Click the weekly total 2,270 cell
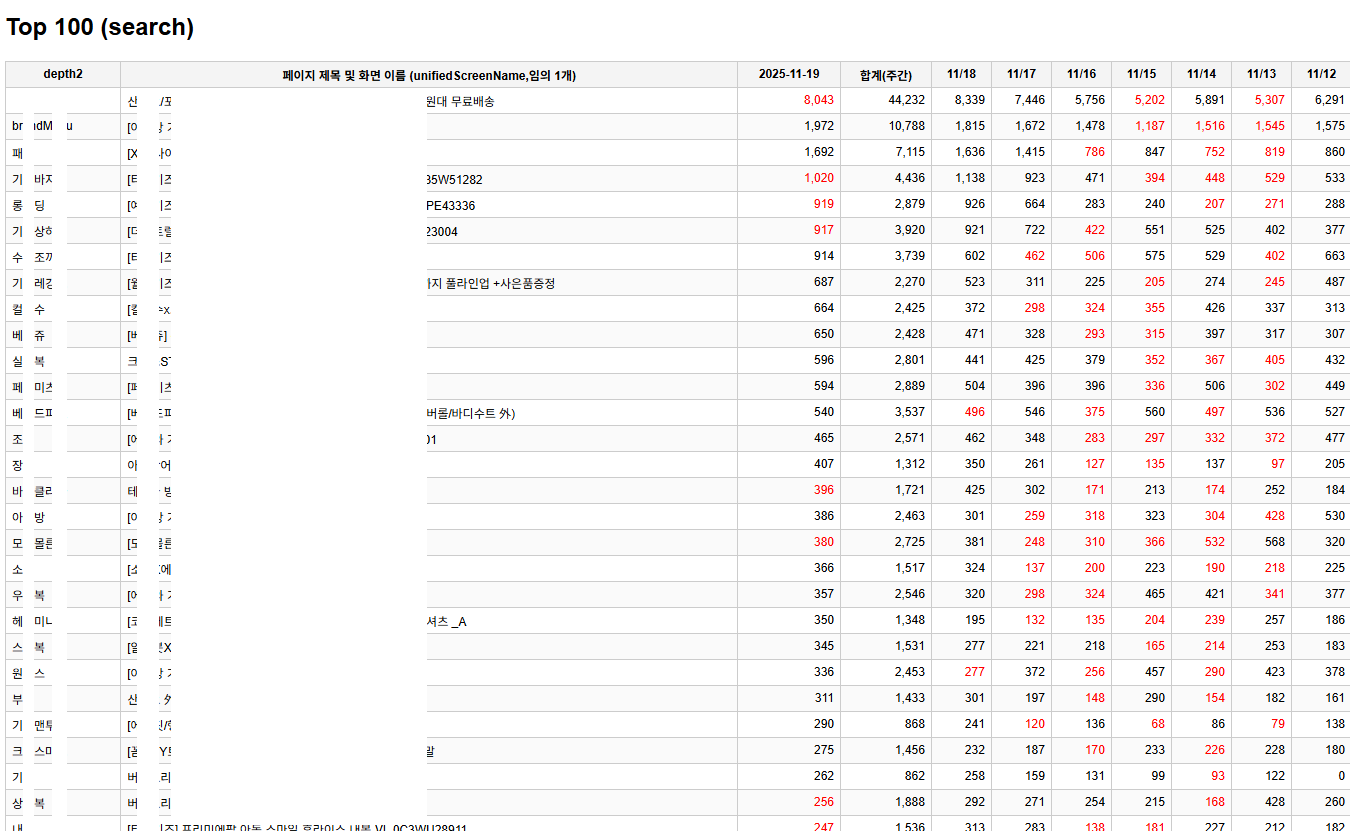The image size is (1350, 831). click(886, 283)
